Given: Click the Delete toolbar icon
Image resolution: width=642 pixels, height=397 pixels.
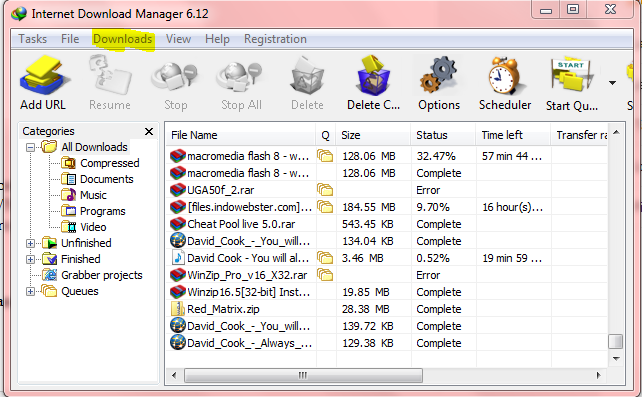Looking at the screenshot, I should [x=307, y=76].
